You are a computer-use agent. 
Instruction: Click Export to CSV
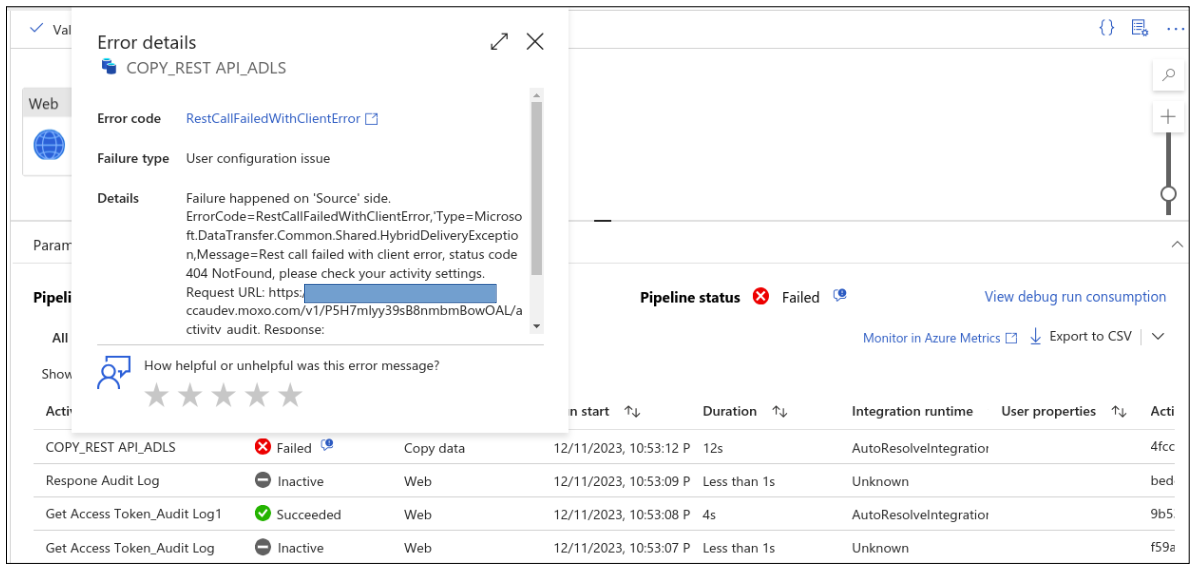1081,336
